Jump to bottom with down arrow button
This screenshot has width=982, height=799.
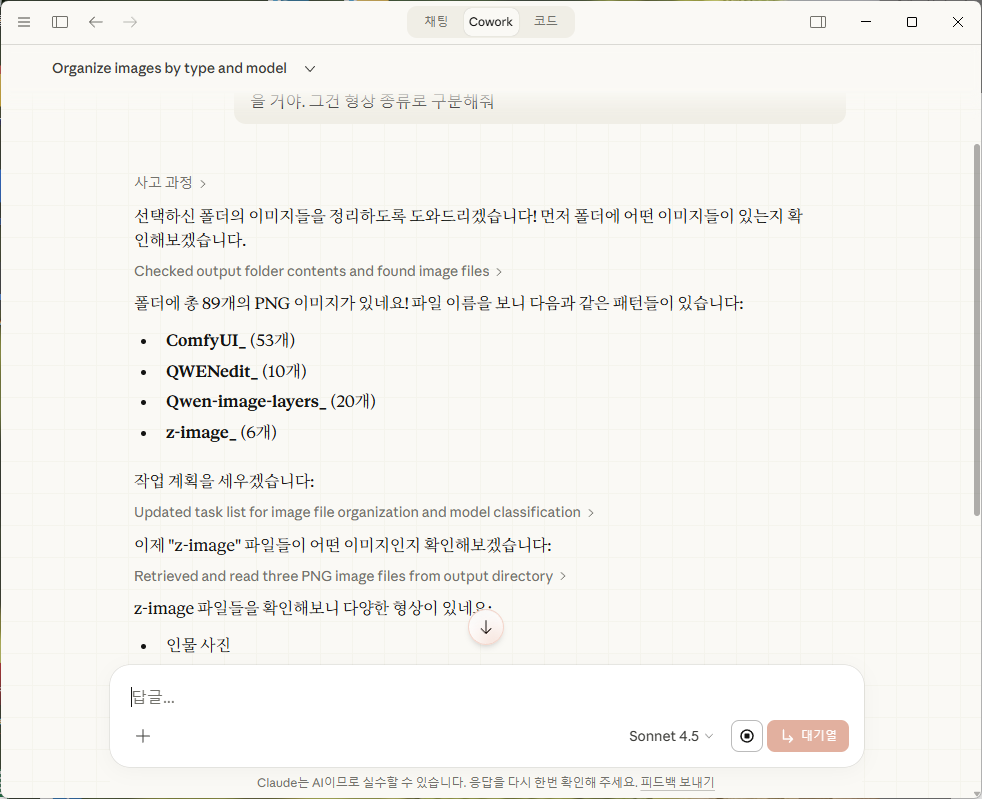coord(486,627)
